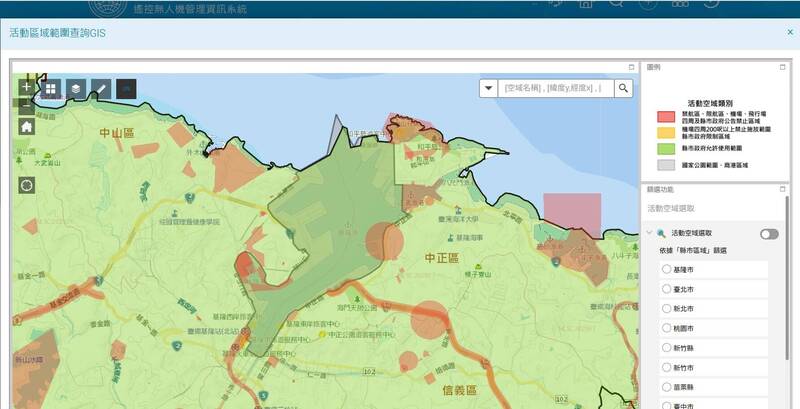The width and height of the screenshot is (800, 409).
Task: Open search source dropdown arrow
Action: pos(488,88)
